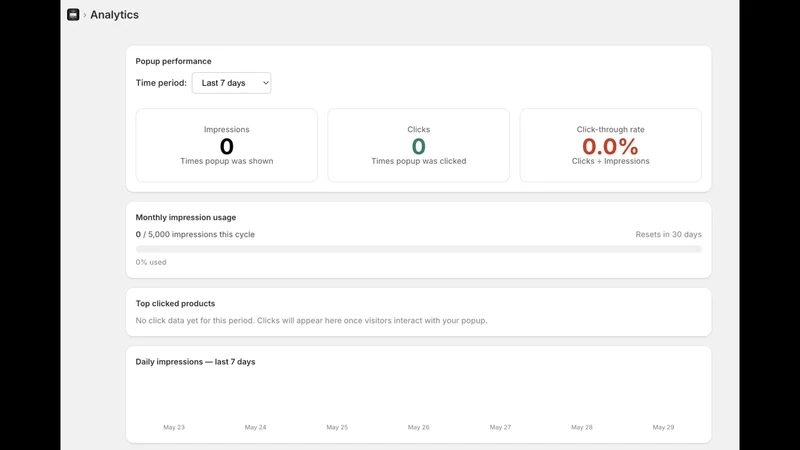
Task: Click the Analytics page title
Action: click(x=114, y=15)
